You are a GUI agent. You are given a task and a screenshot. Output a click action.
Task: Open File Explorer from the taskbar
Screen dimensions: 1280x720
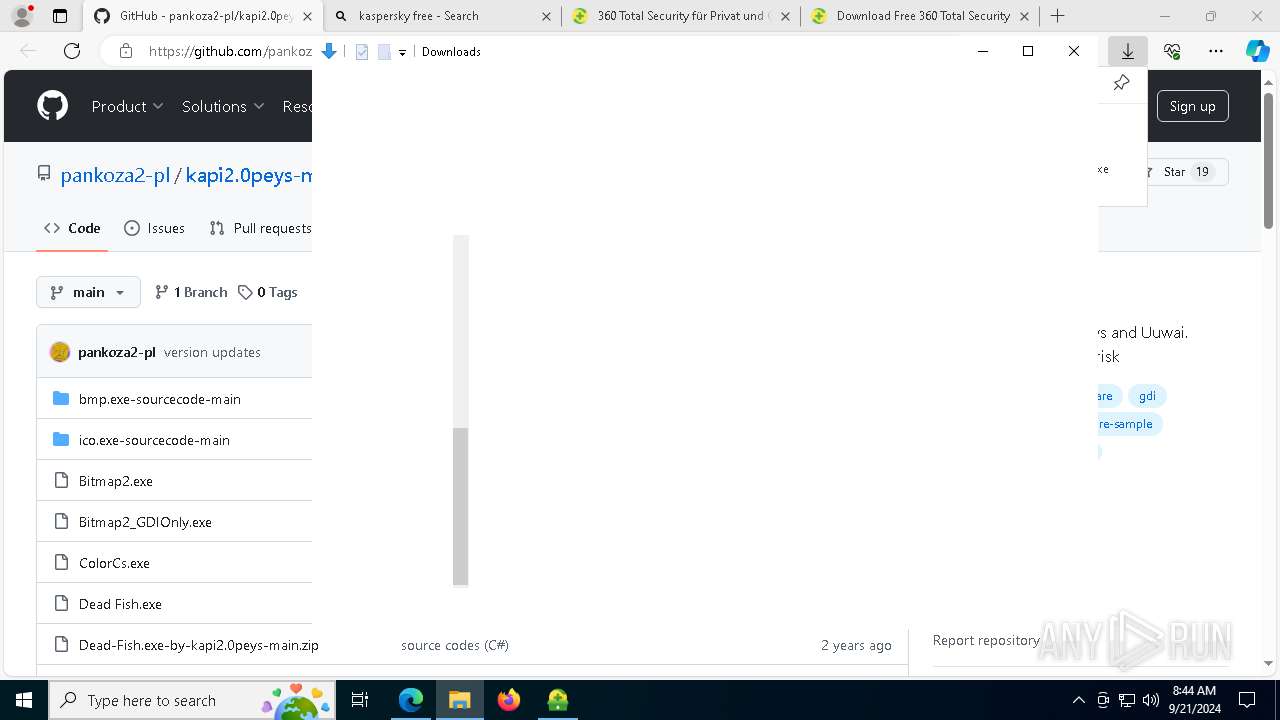460,700
